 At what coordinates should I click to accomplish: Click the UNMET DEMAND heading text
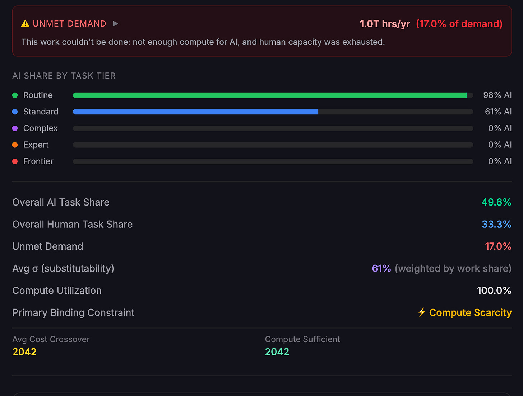pos(69,24)
